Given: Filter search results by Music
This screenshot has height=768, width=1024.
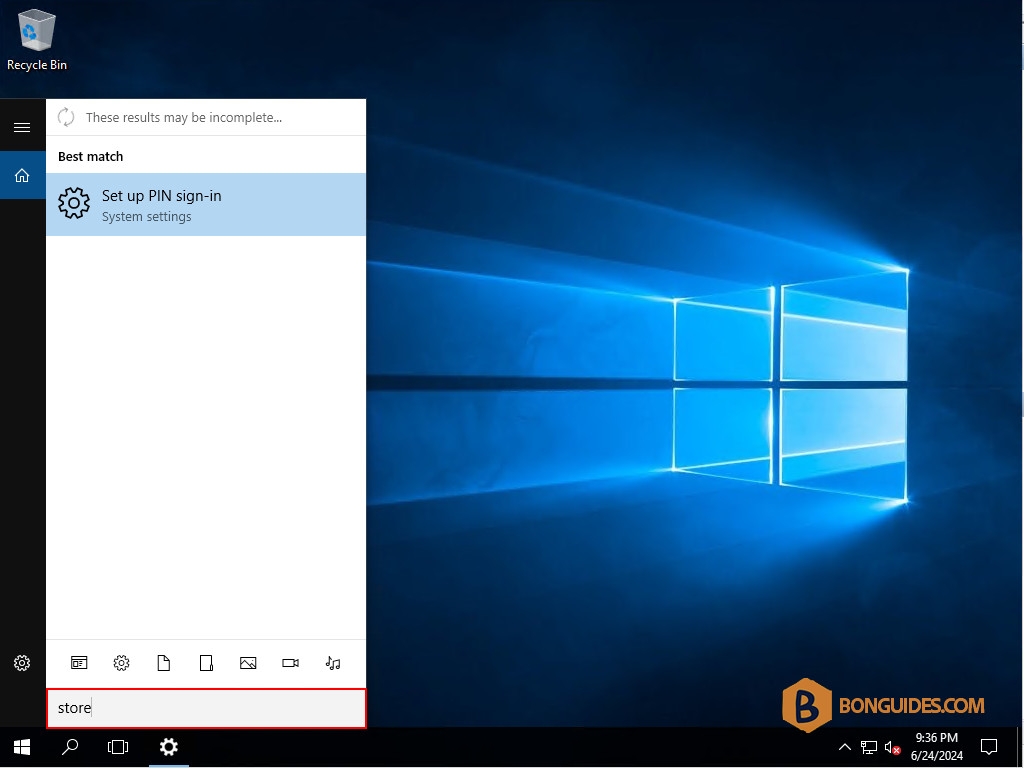Looking at the screenshot, I should coord(333,663).
